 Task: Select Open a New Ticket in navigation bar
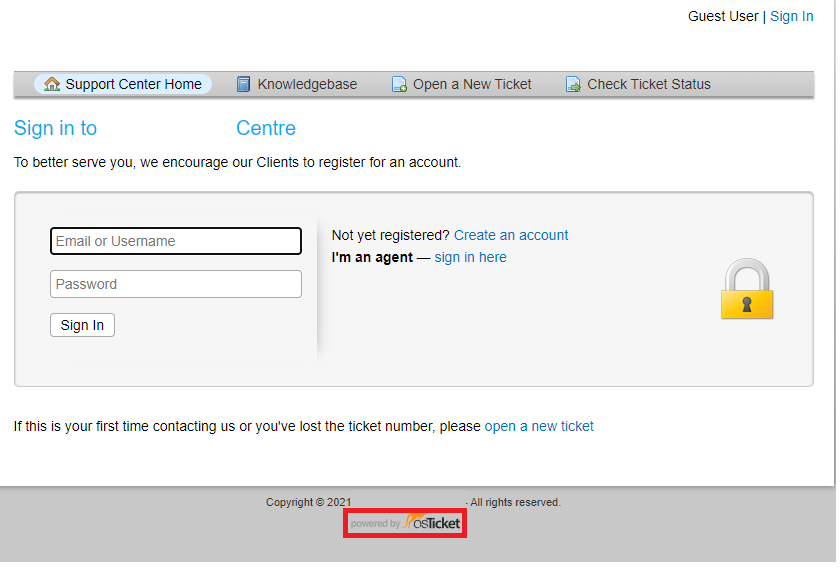(472, 84)
